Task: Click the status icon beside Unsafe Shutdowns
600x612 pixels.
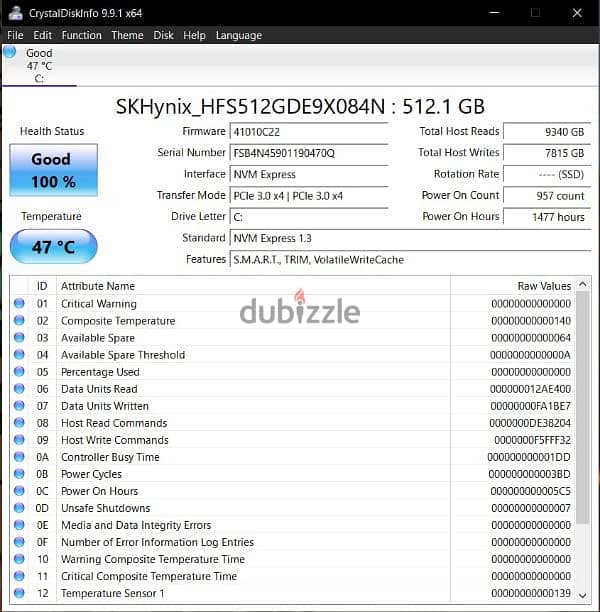Action: coord(19,508)
